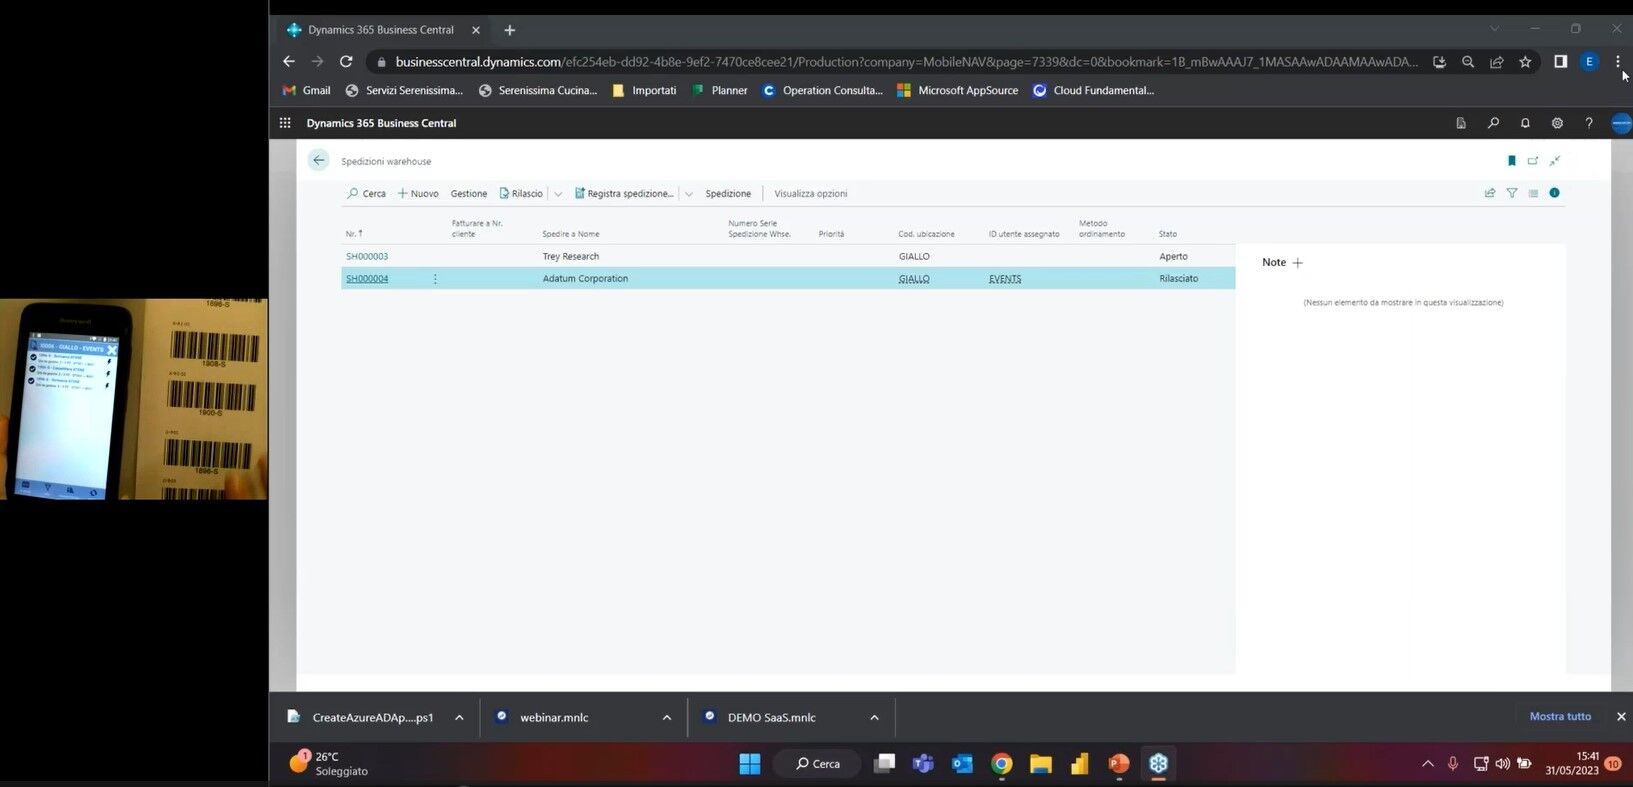
Task: Open the app launcher waffle menu
Action: click(285, 123)
